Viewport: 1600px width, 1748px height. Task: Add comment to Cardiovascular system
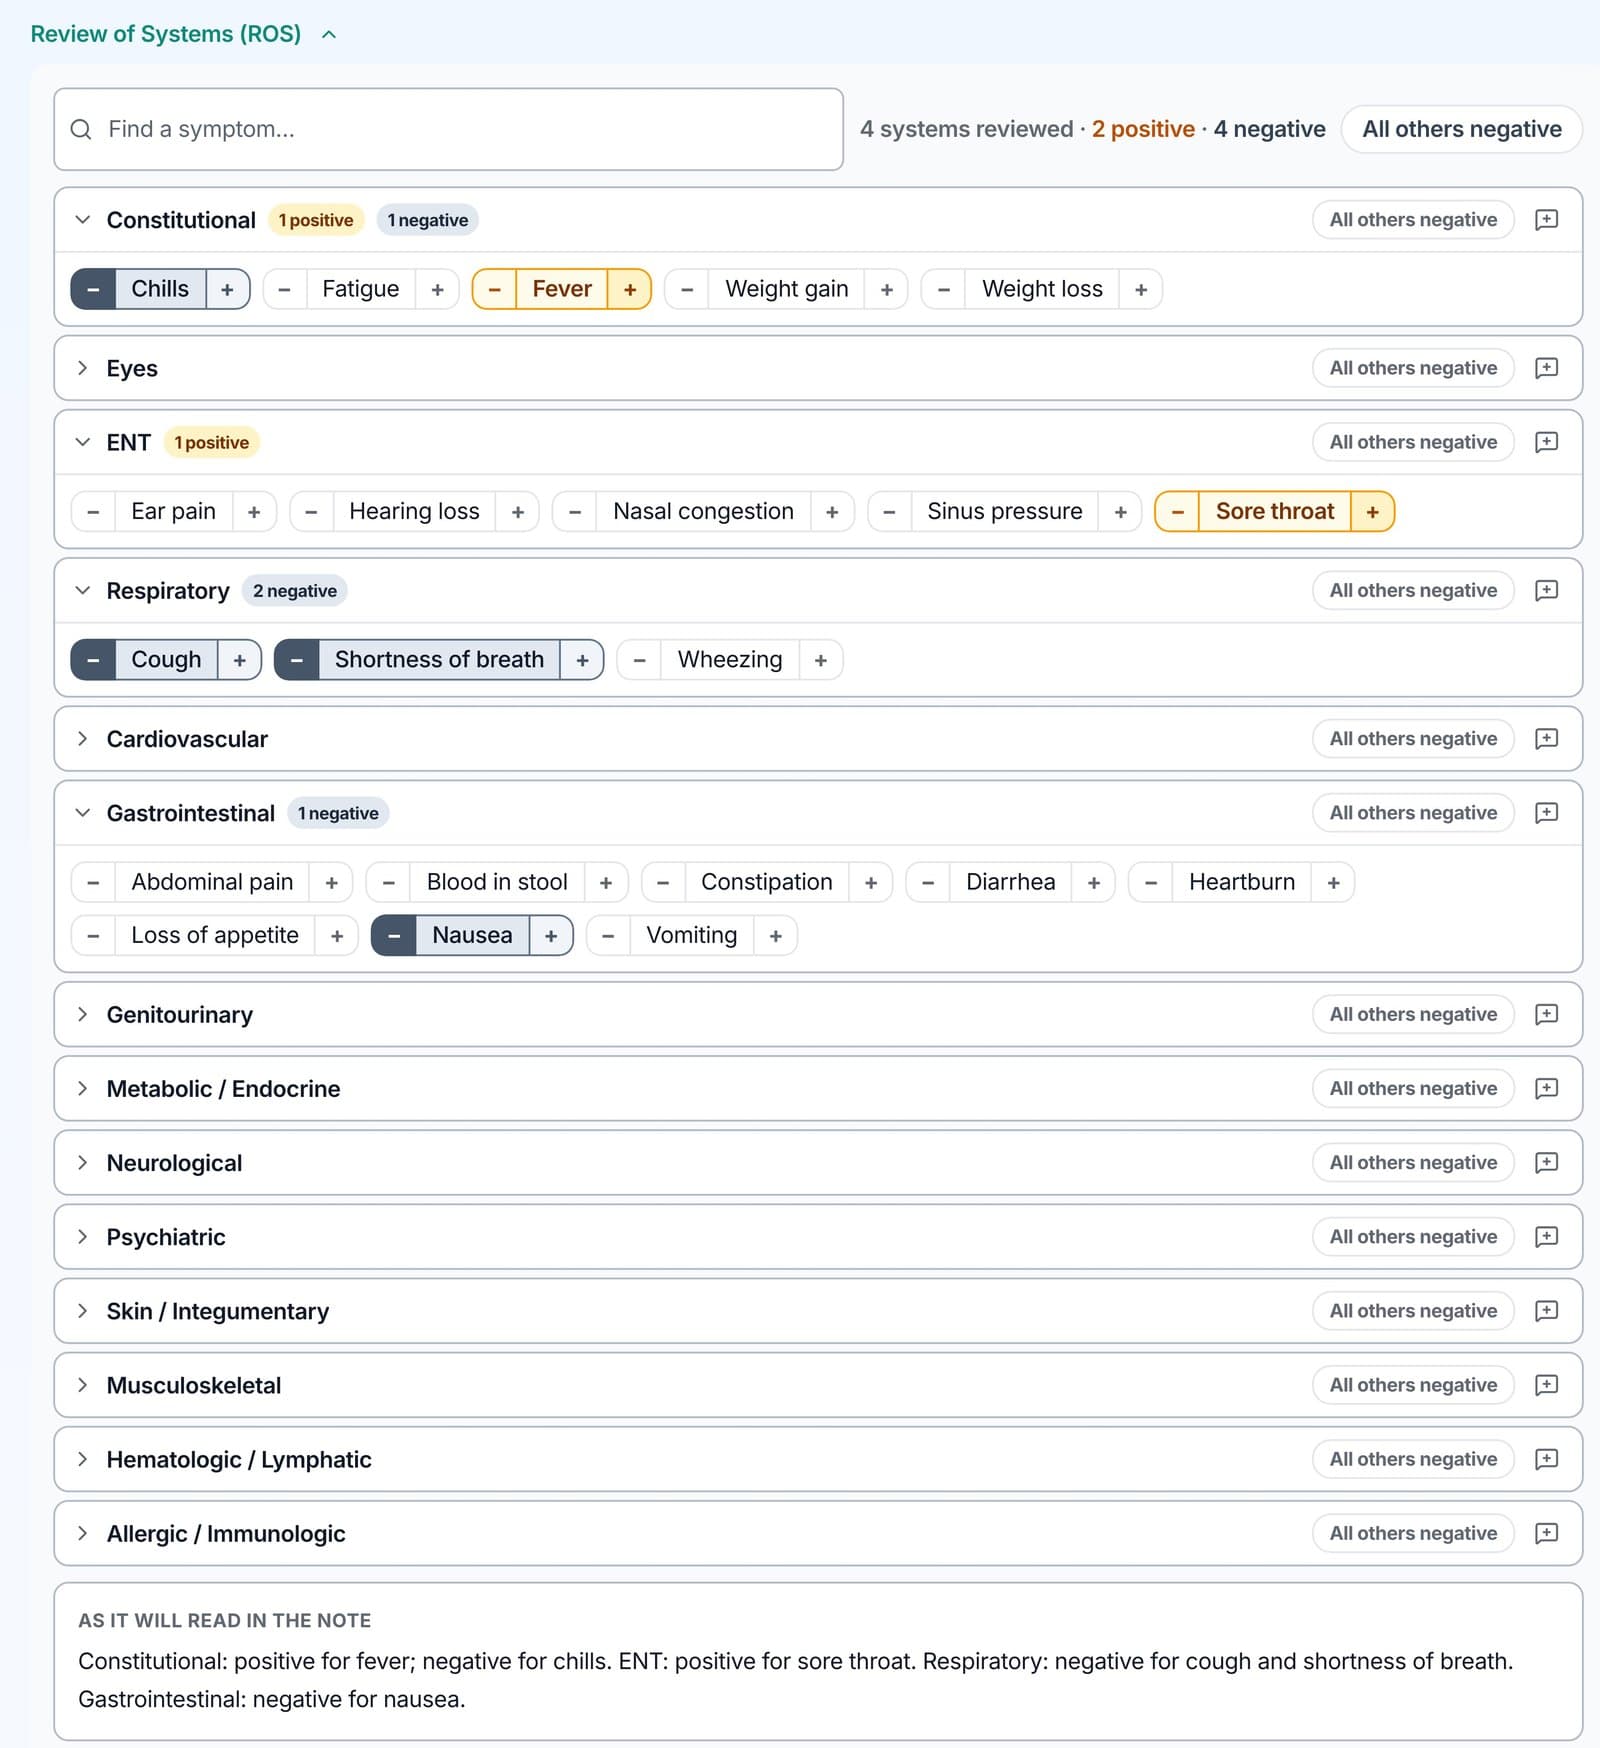click(x=1546, y=739)
